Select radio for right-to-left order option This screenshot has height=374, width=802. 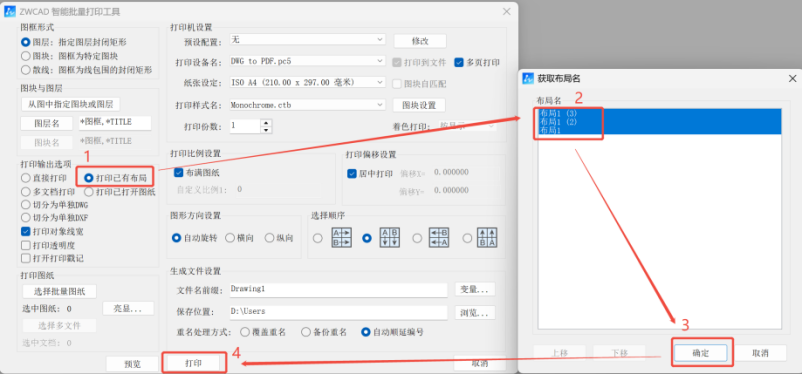[x=417, y=238]
